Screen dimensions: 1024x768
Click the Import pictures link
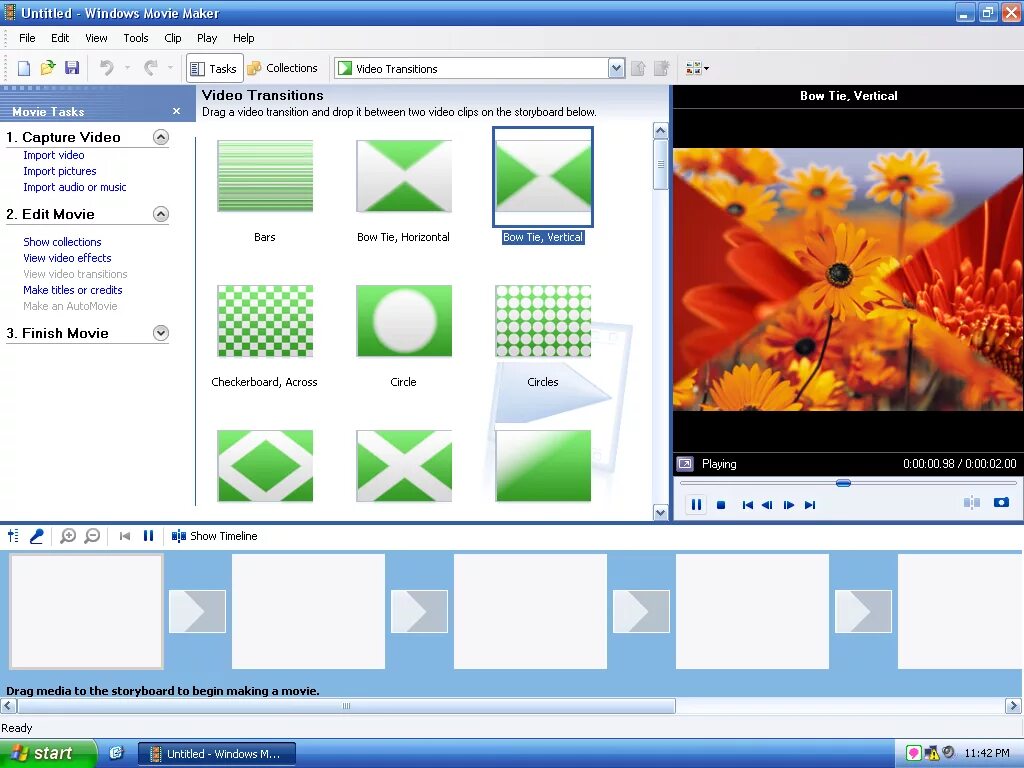coord(59,171)
